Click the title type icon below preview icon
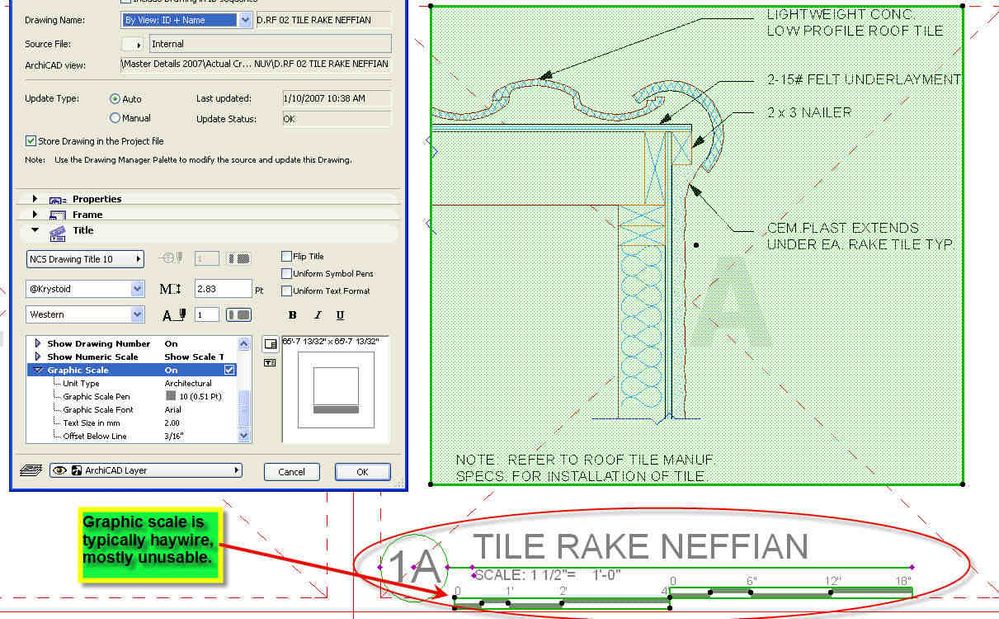 tap(270, 363)
